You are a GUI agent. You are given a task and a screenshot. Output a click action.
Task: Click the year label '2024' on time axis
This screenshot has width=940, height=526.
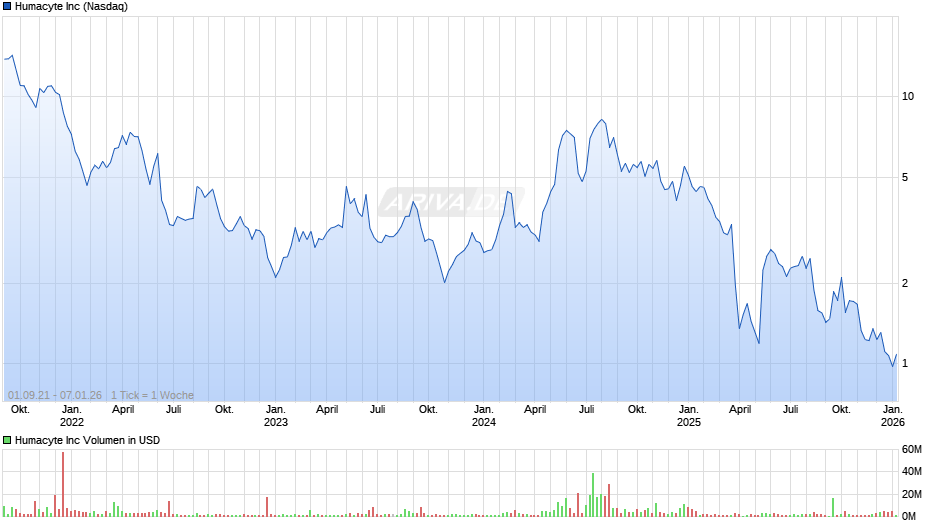coord(484,422)
